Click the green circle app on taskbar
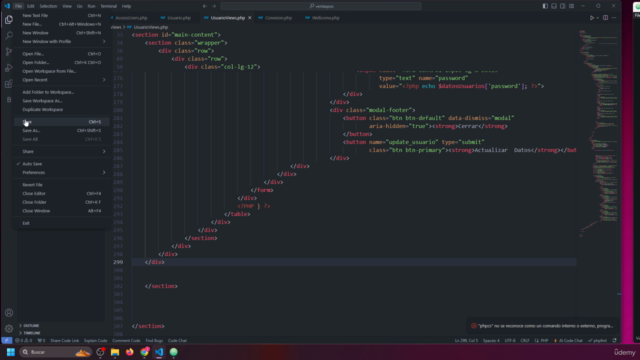Image resolution: width=640 pixels, height=360 pixels. [x=173, y=352]
